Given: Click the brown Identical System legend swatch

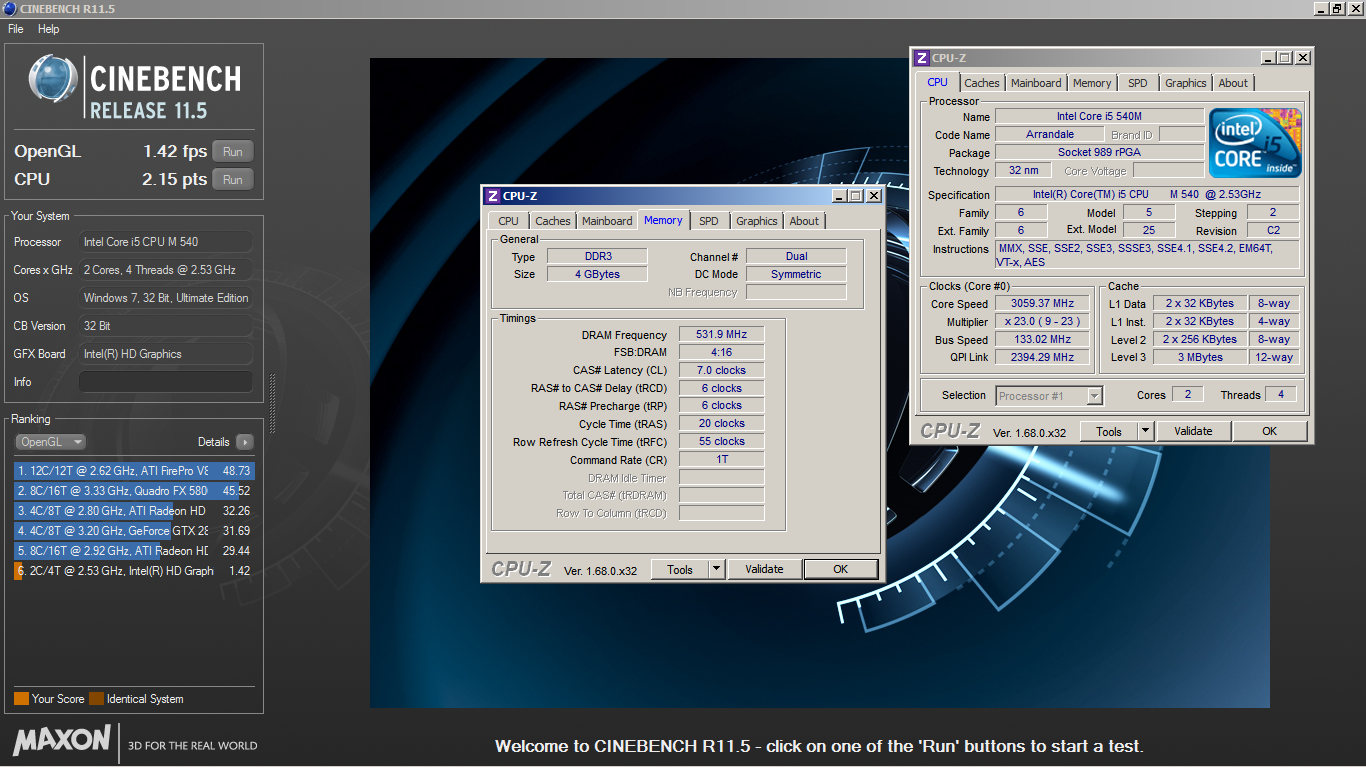Looking at the screenshot, I should tap(96, 699).
